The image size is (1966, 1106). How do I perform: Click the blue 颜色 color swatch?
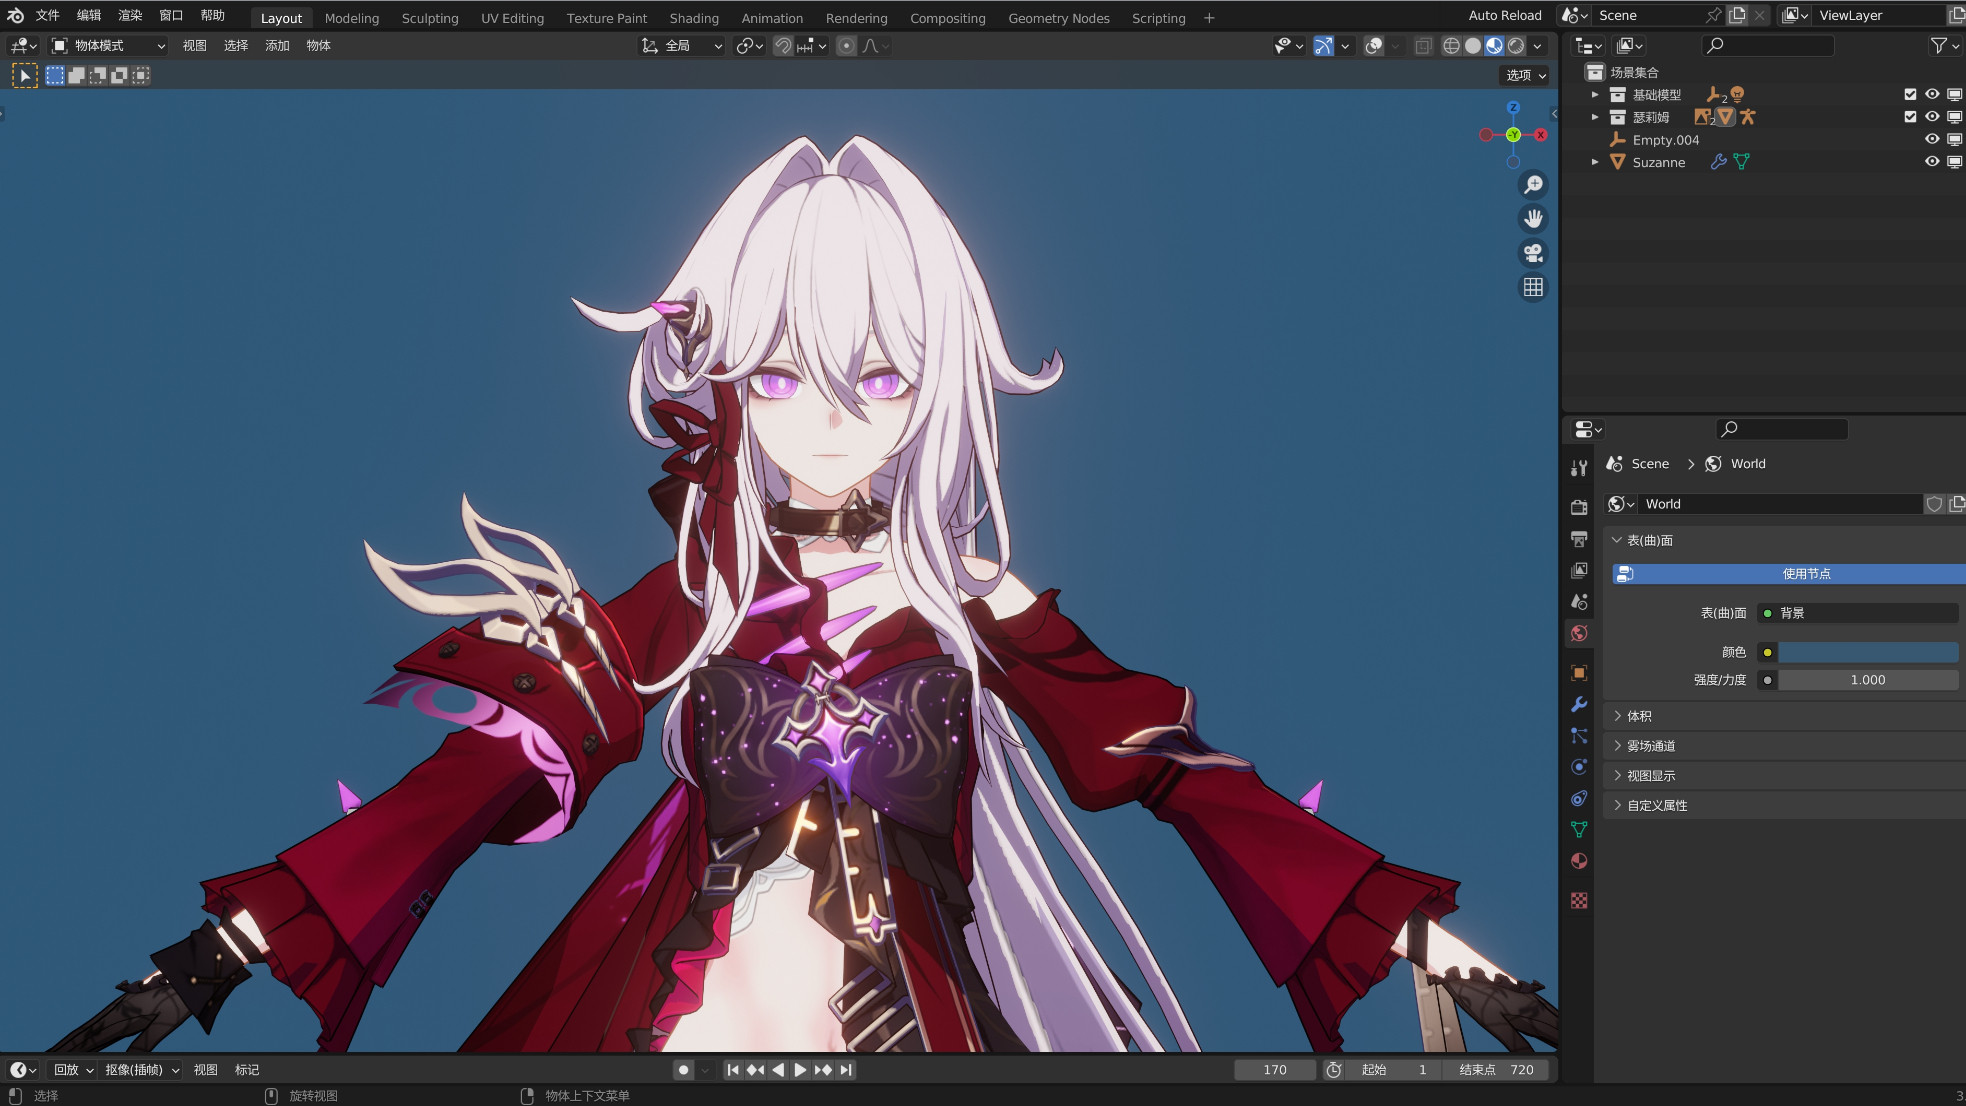pyautogui.click(x=1867, y=652)
